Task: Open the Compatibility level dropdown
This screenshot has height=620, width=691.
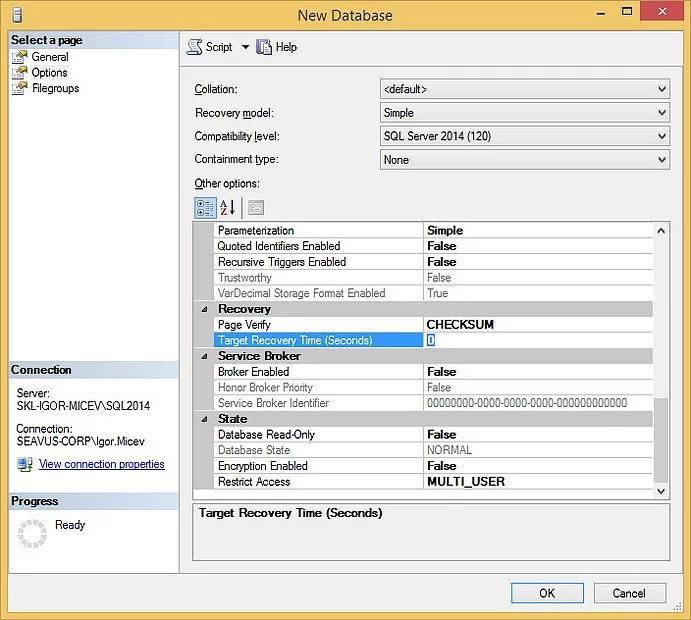Action: (x=662, y=136)
